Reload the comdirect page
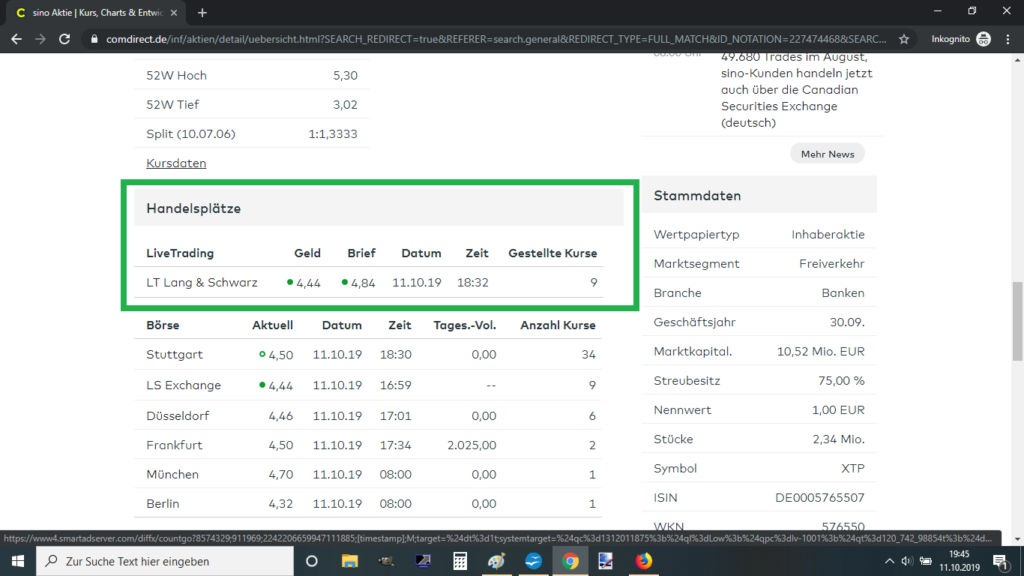 coord(64,39)
